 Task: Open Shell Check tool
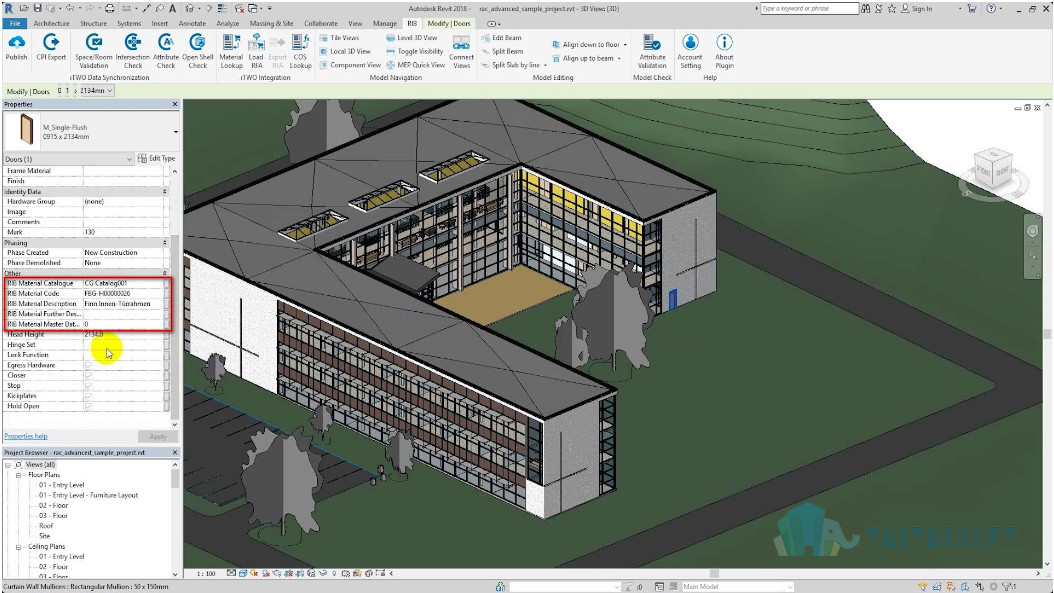(198, 51)
